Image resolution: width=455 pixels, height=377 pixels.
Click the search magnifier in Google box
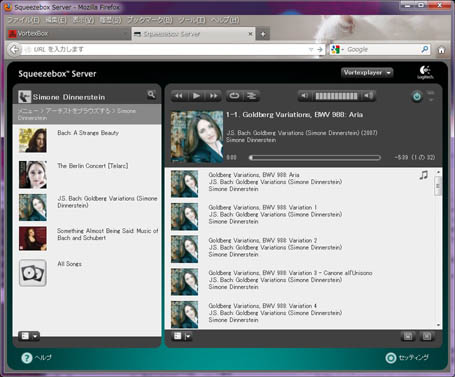click(425, 50)
